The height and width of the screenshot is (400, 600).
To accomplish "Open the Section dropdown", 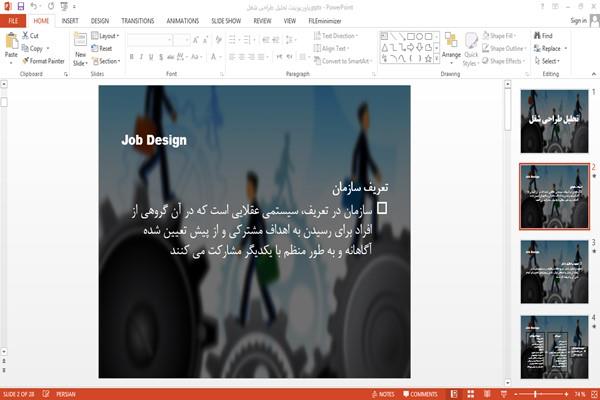I will click(106, 61).
